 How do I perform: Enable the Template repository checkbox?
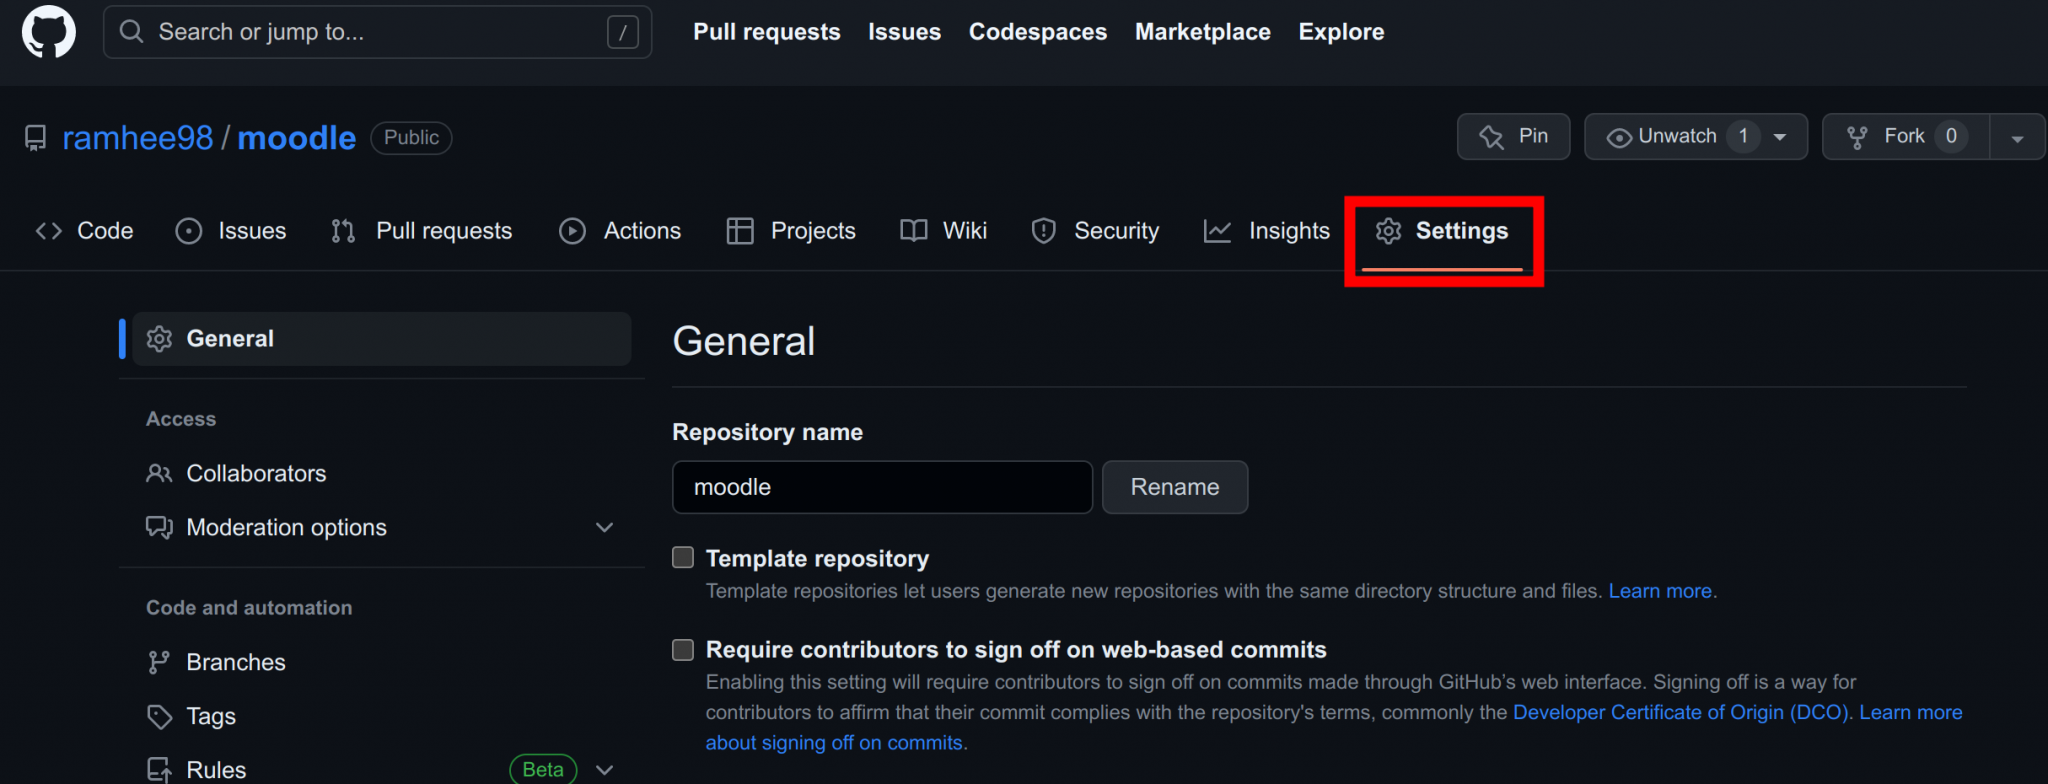(683, 557)
